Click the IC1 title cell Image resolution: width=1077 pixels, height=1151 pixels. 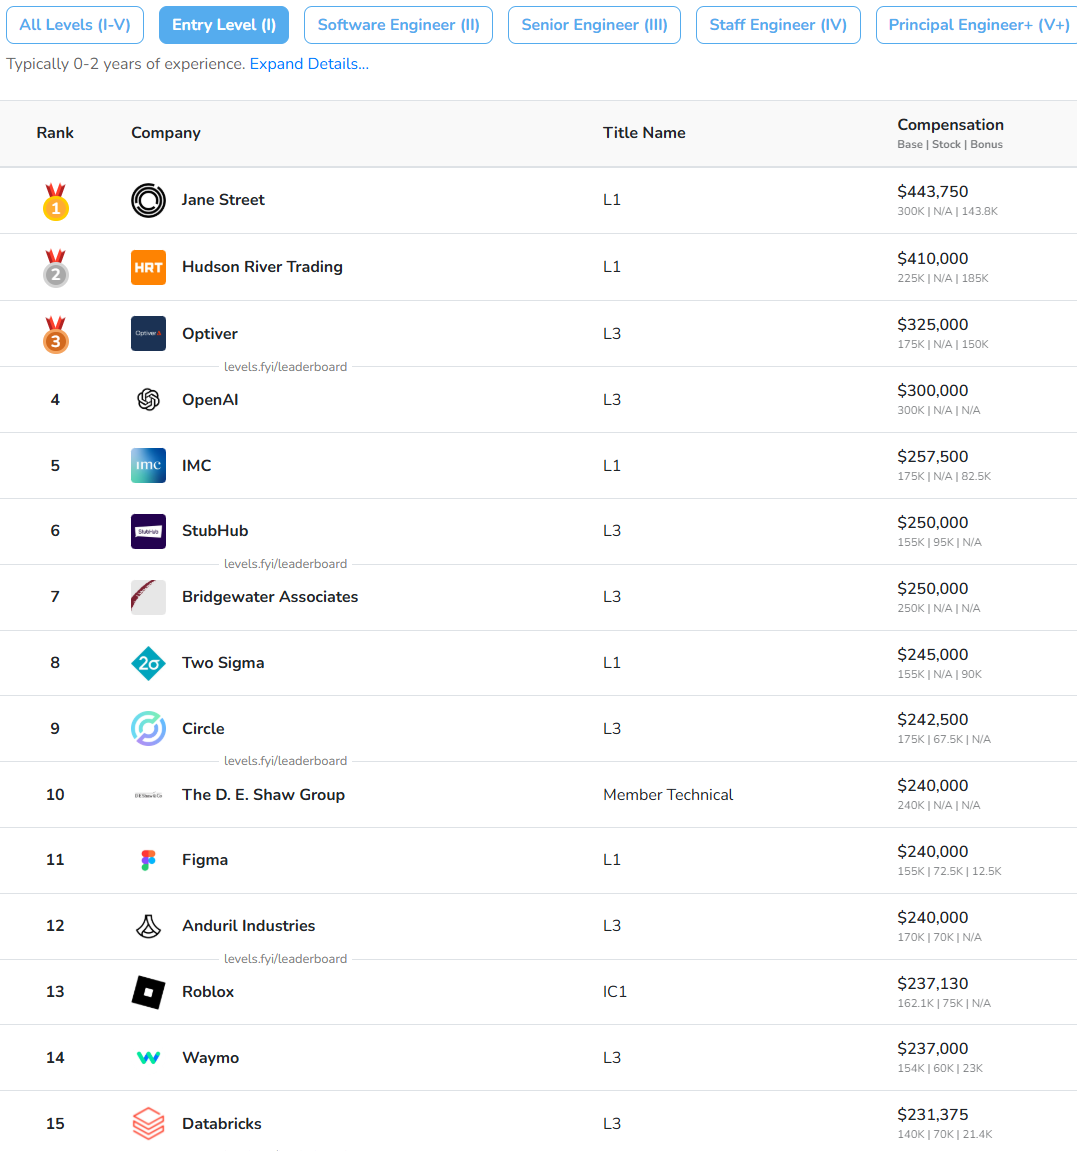[615, 992]
